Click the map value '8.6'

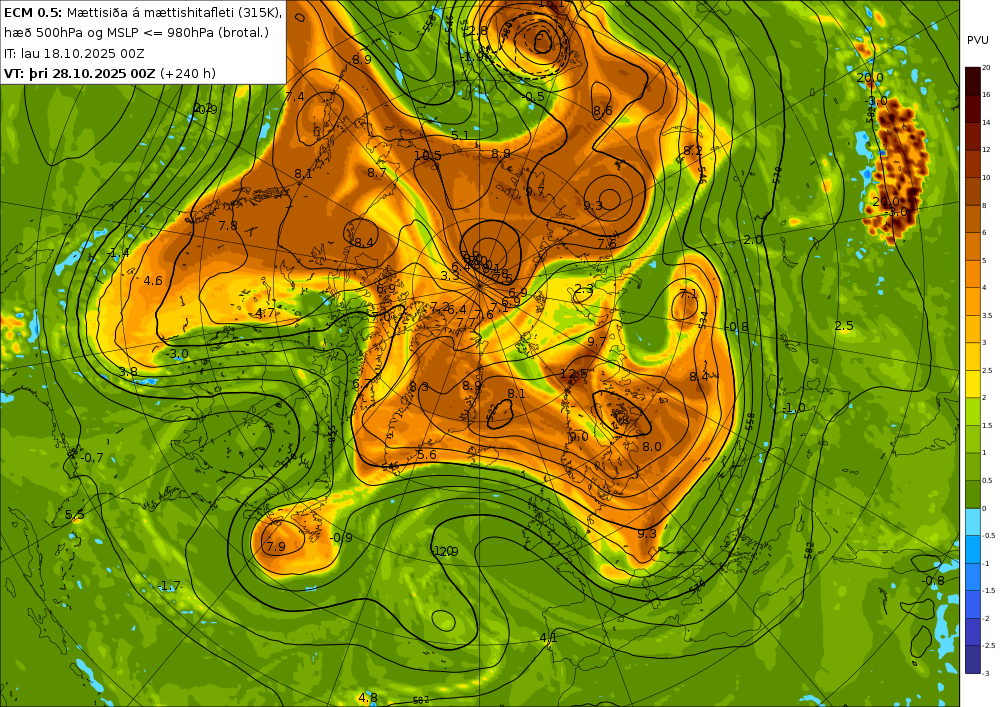603,110
